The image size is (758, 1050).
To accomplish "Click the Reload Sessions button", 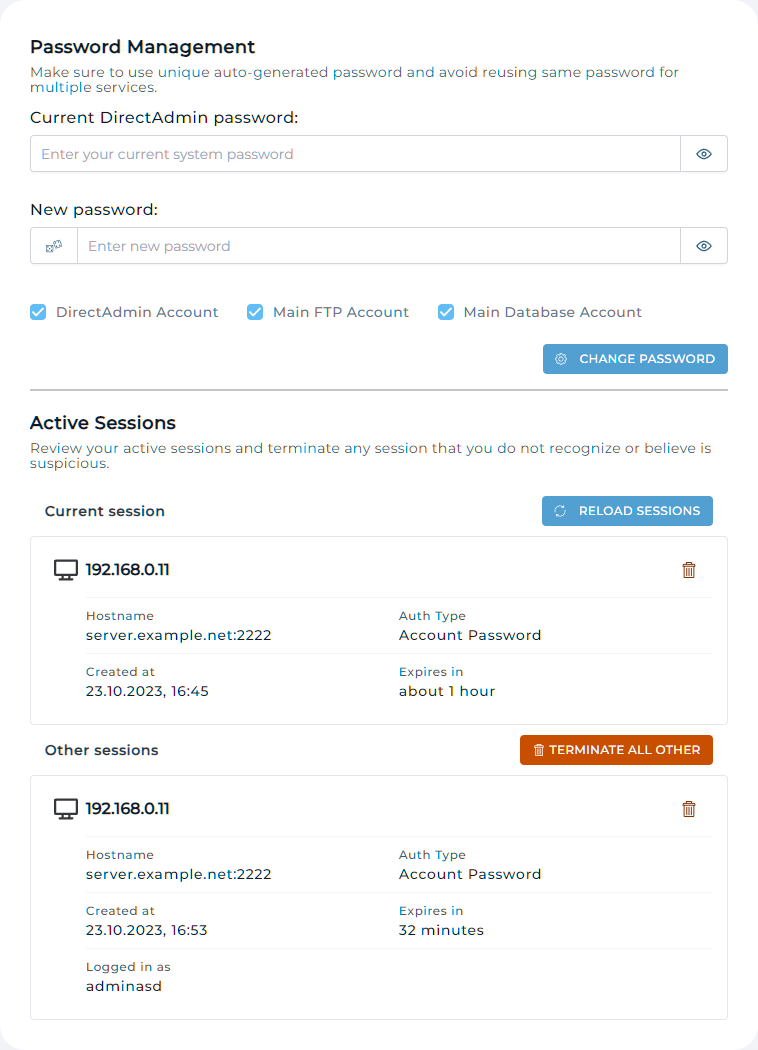I will pyautogui.click(x=627, y=511).
